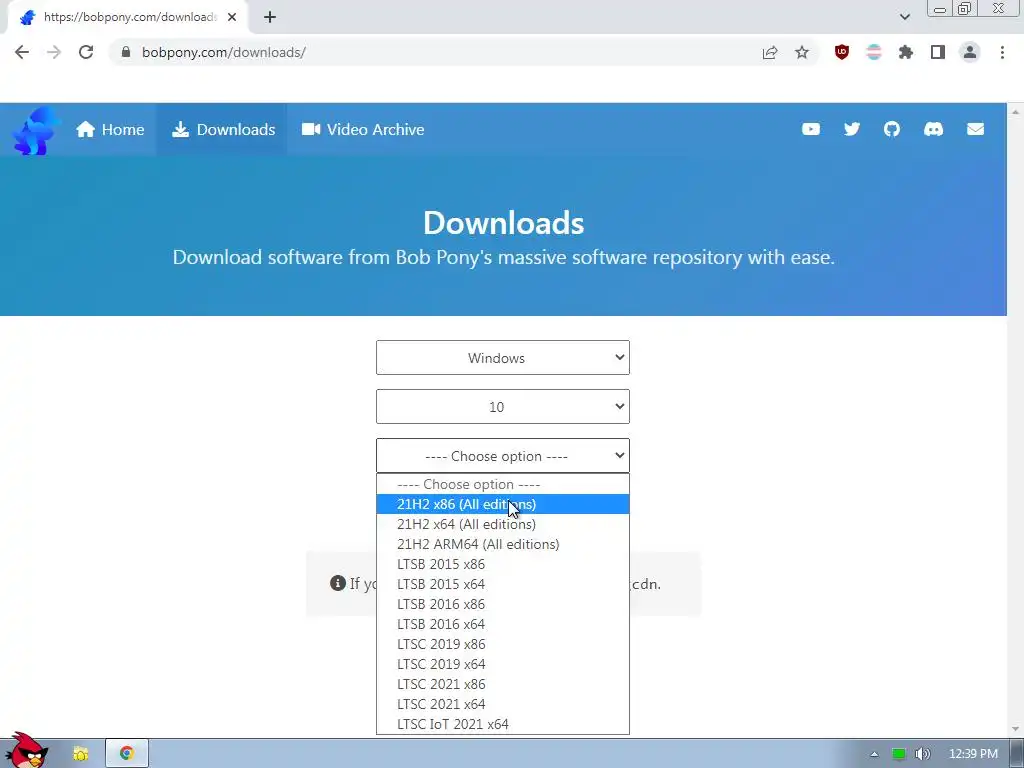
Task: Go to Home nav item
Action: coord(110,129)
